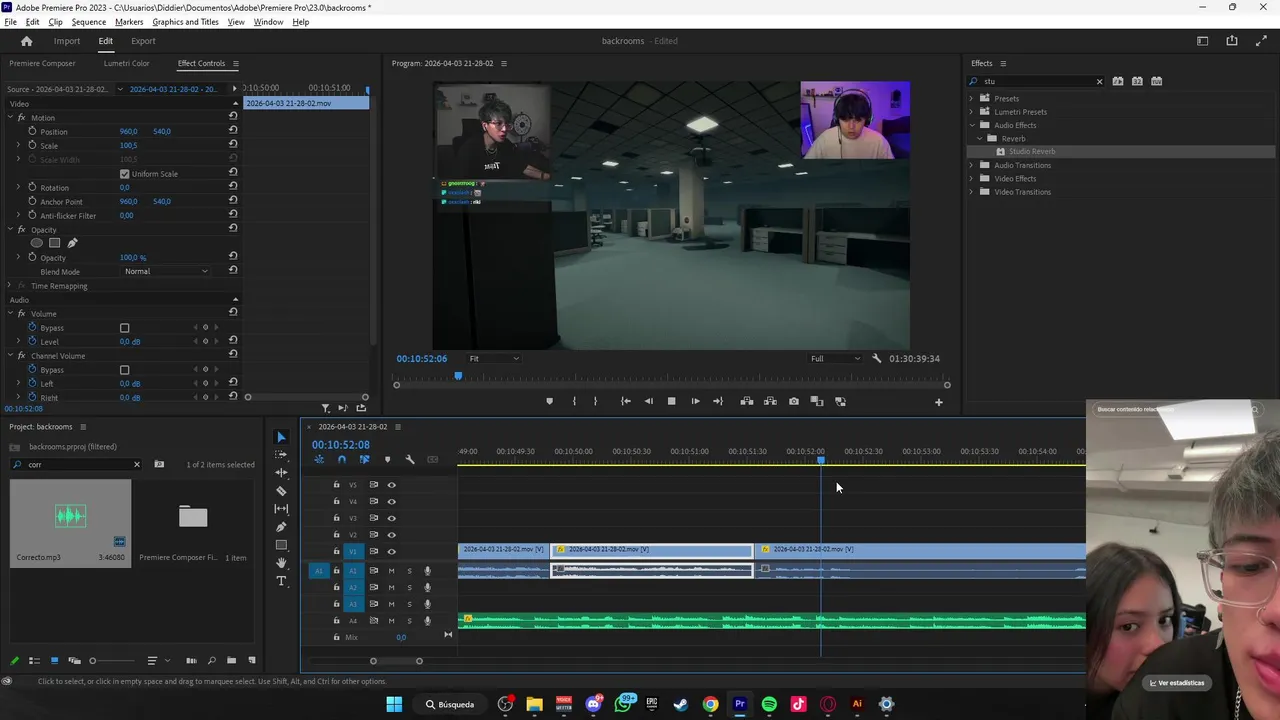Open the Fit zoom level dropdown

pyautogui.click(x=494, y=358)
